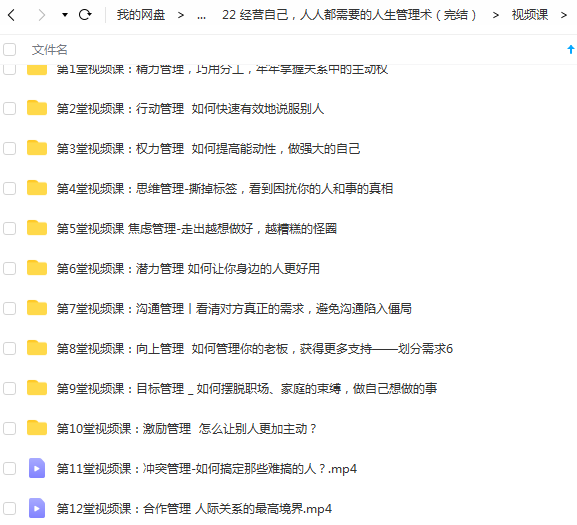Toggle the select-all checkbox beside 文件名
The height and width of the screenshot is (525, 577).
(x=10, y=49)
